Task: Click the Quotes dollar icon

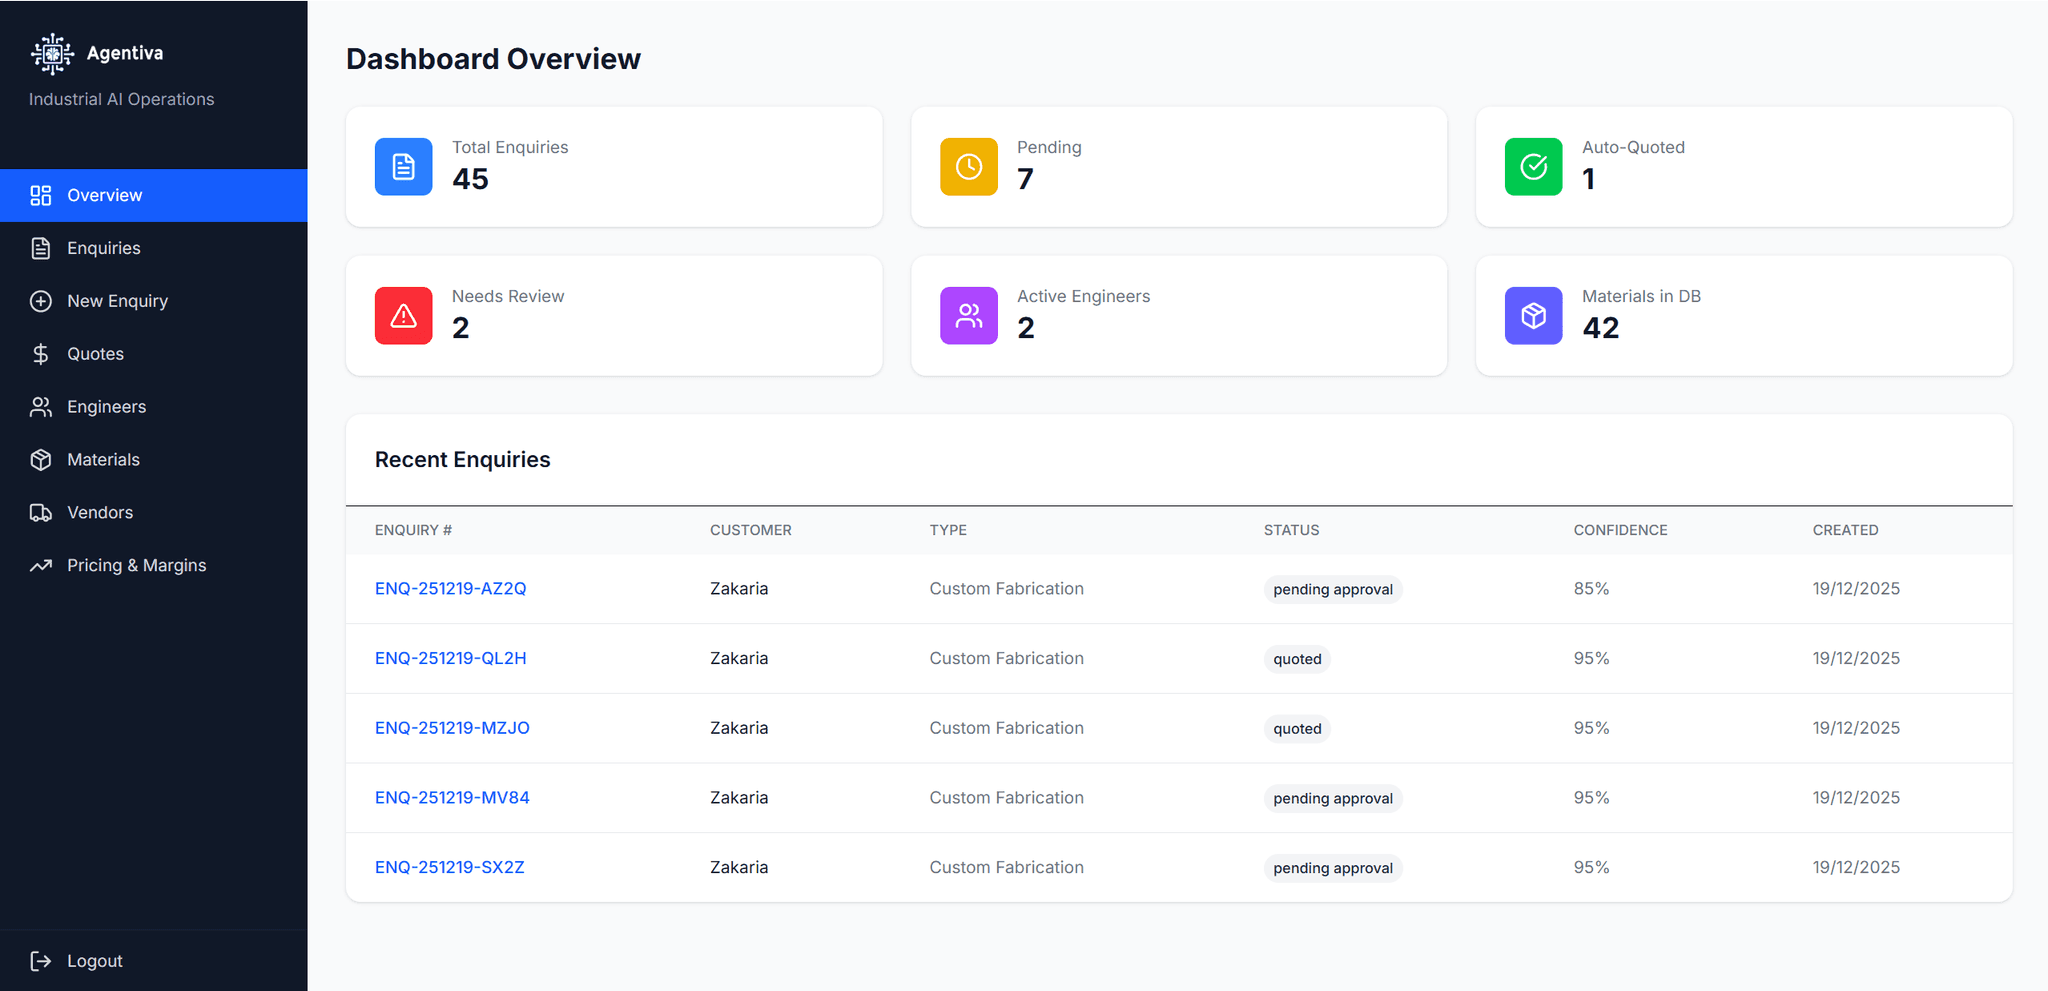Action: click(x=40, y=353)
